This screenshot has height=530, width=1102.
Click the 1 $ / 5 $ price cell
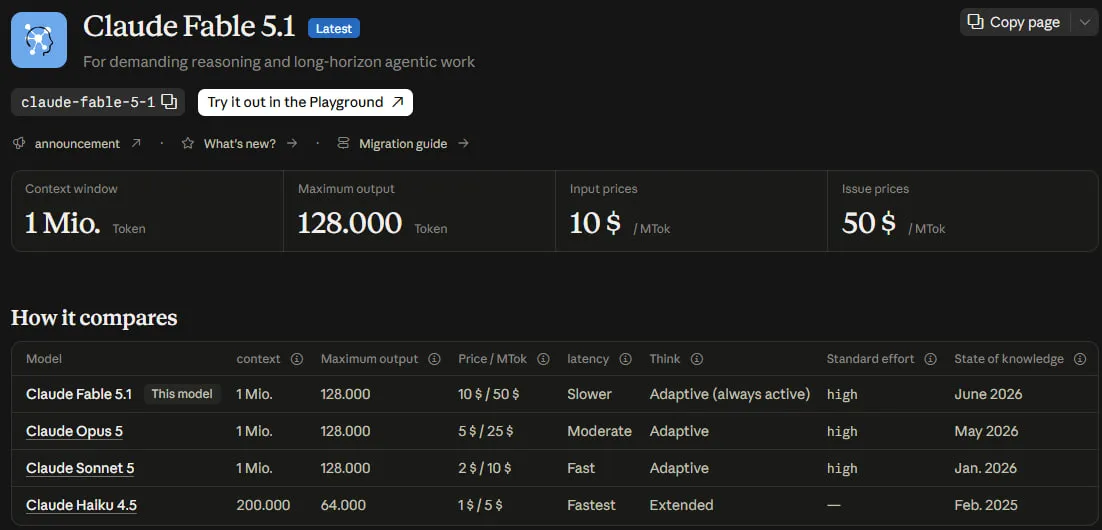pos(481,505)
